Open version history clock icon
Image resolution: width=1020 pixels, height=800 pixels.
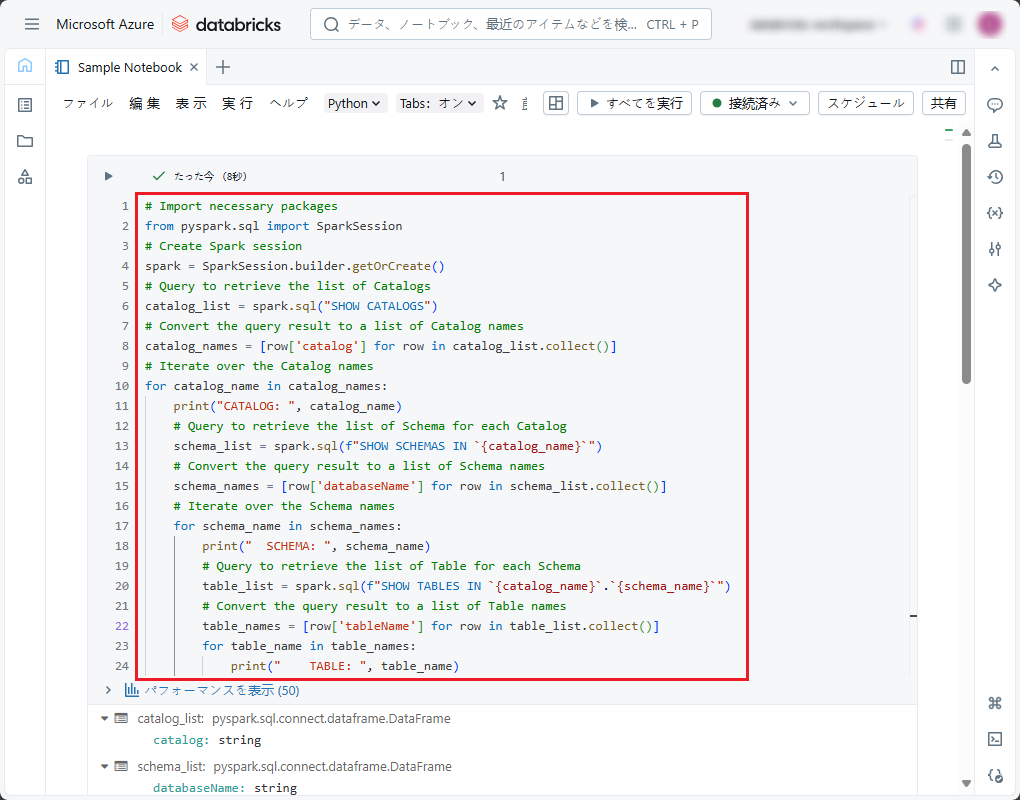[994, 177]
